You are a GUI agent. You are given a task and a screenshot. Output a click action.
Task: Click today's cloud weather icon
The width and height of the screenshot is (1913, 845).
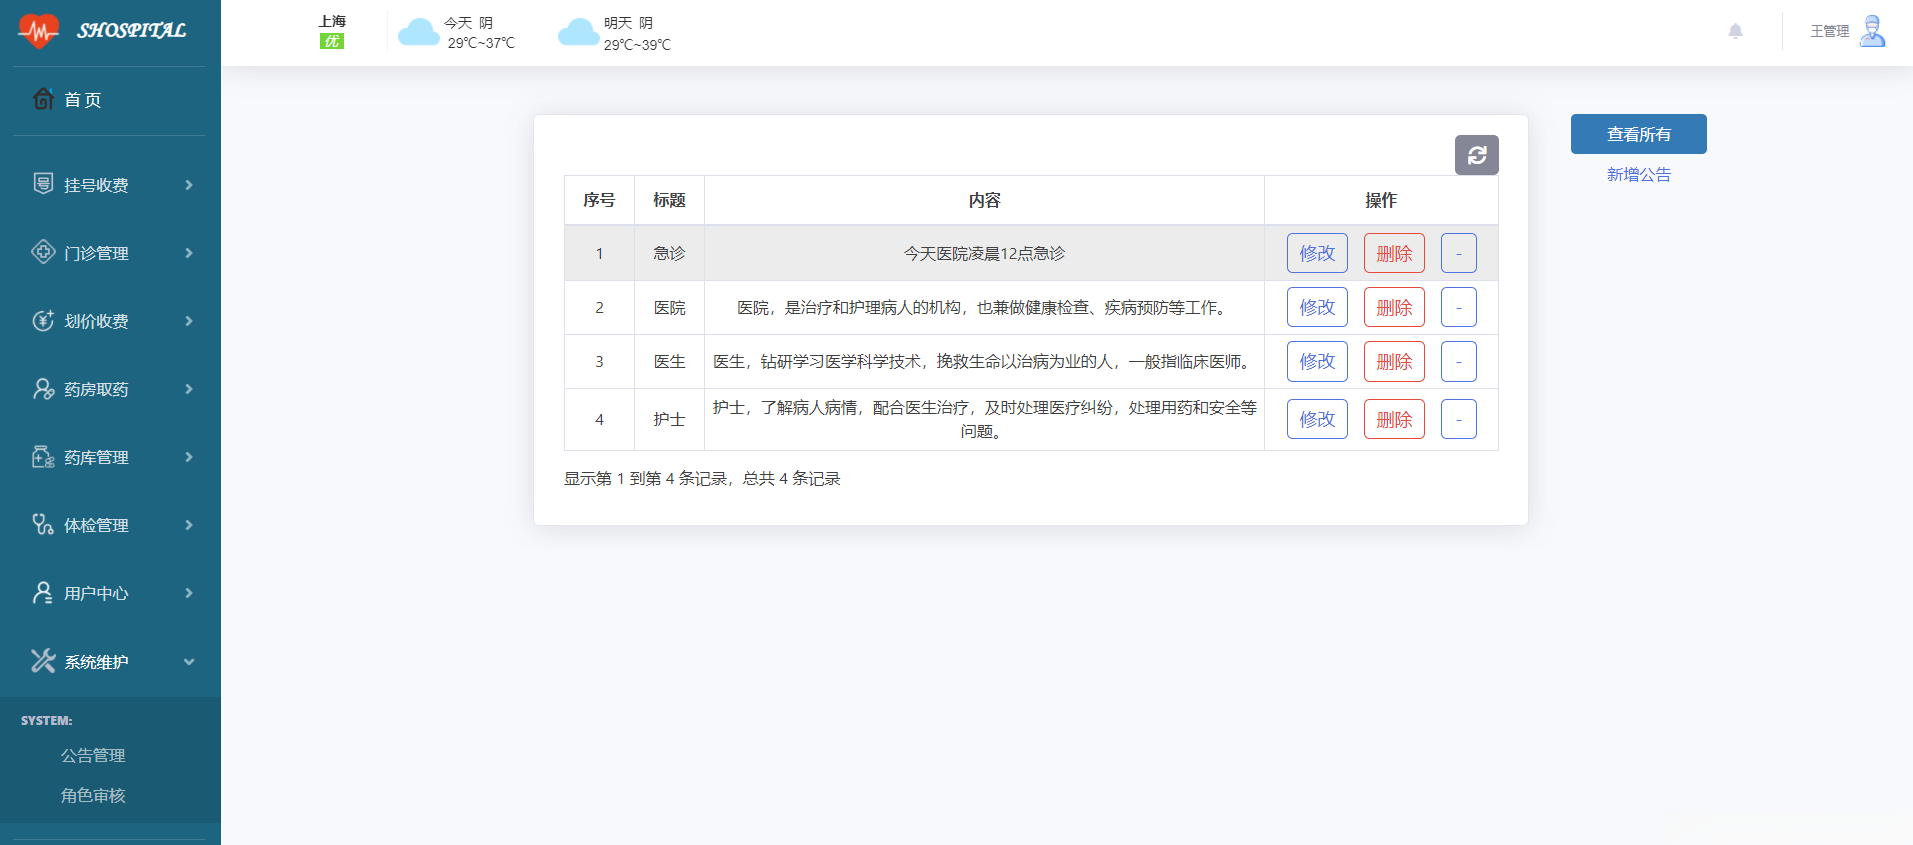(419, 33)
